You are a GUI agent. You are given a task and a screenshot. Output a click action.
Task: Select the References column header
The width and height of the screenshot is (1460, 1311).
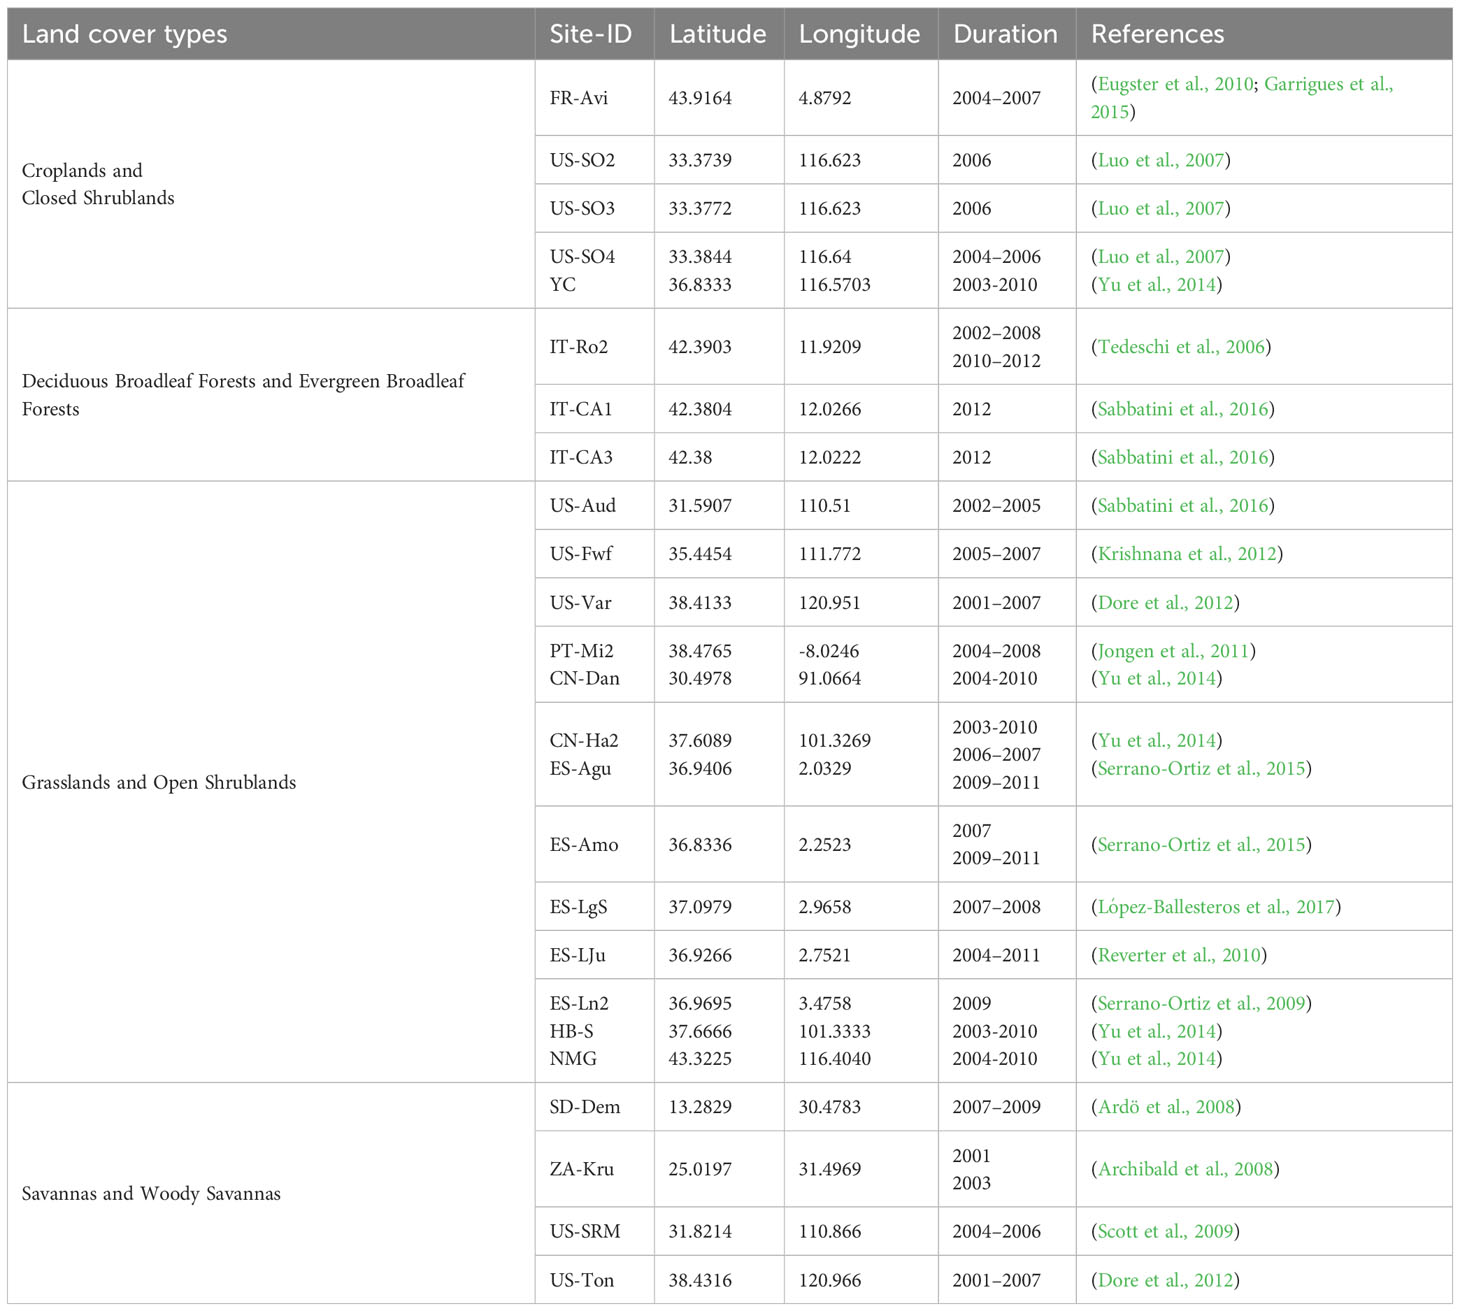click(x=1264, y=34)
